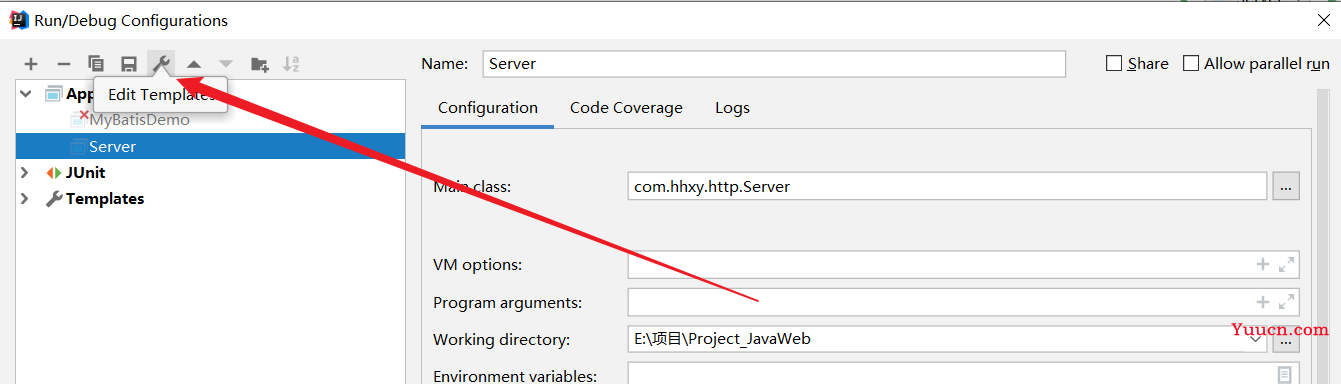The width and height of the screenshot is (1341, 384).
Task: Switch to the Logs tab
Action: click(732, 108)
